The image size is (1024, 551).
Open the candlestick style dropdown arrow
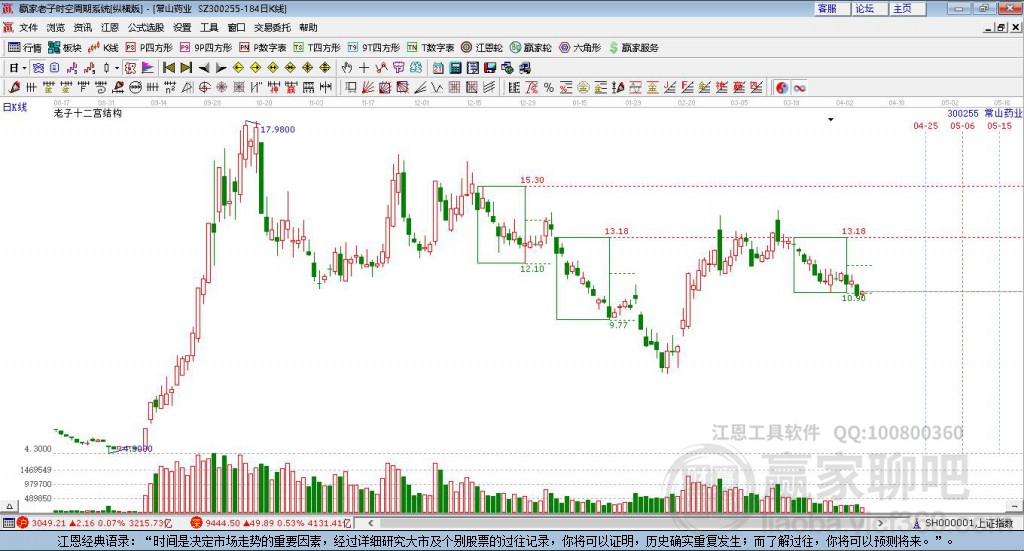pos(117,68)
